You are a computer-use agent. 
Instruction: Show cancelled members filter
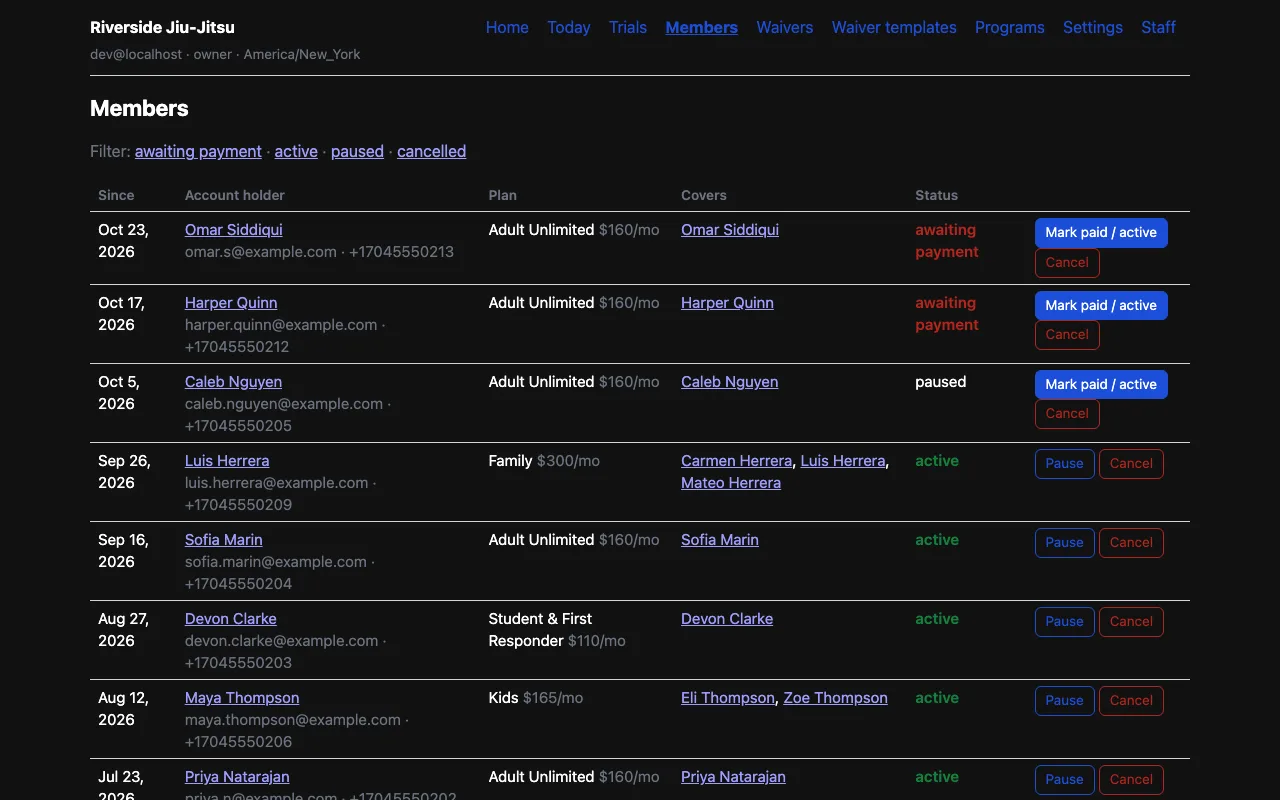point(431,152)
